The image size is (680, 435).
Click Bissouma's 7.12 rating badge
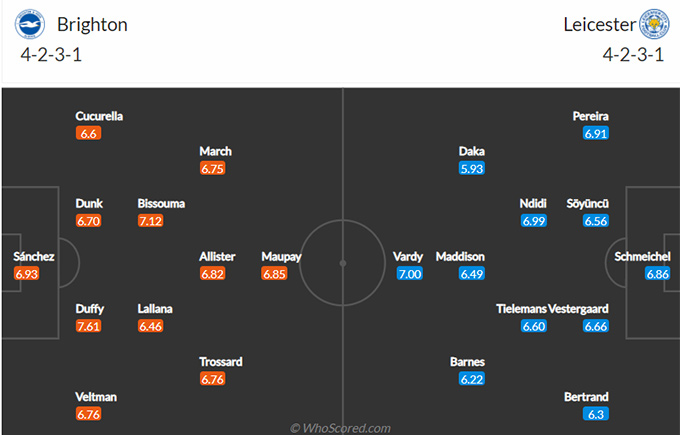pyautogui.click(x=150, y=221)
